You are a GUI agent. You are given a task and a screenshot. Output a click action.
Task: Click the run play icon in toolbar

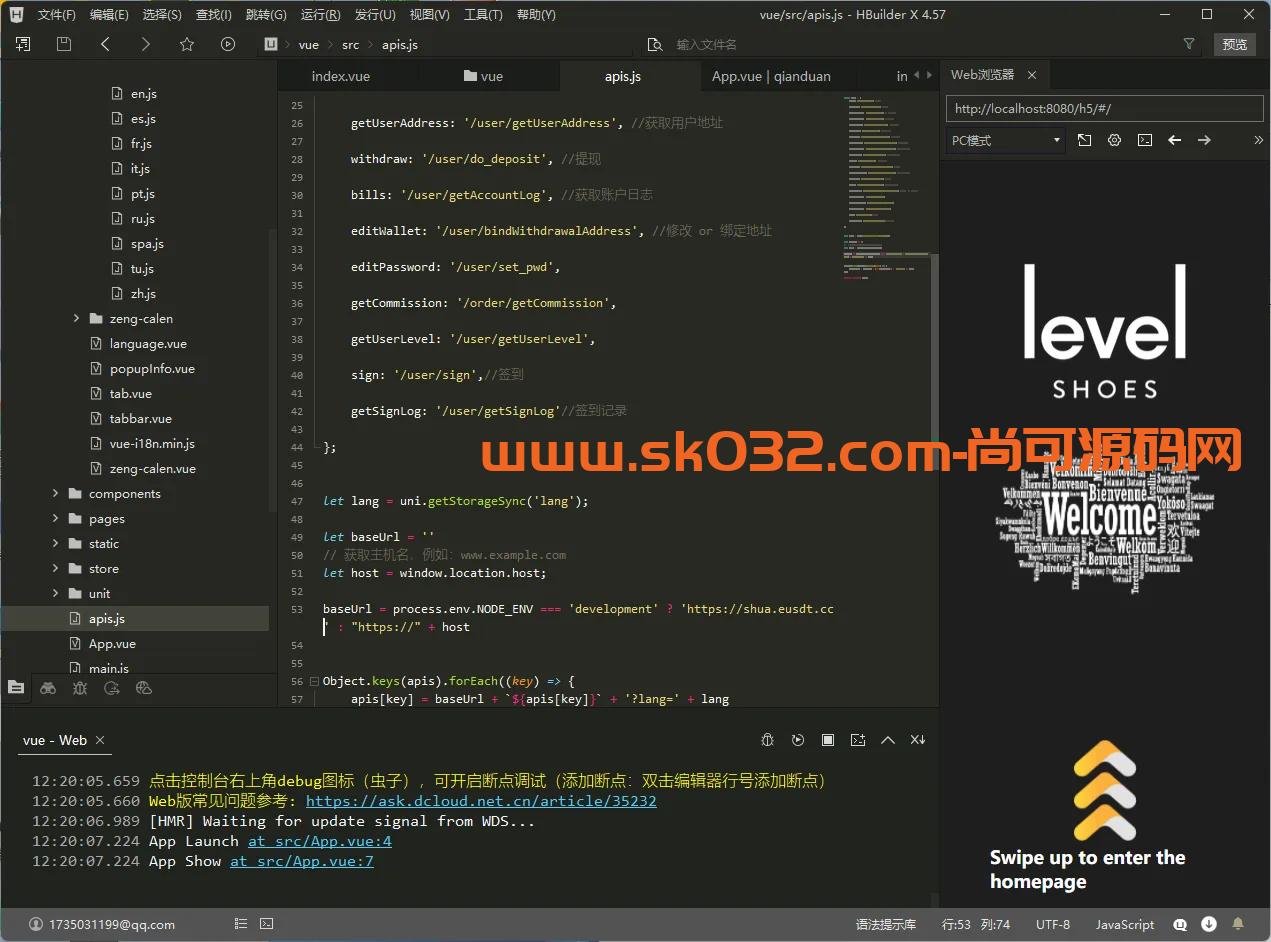point(228,44)
